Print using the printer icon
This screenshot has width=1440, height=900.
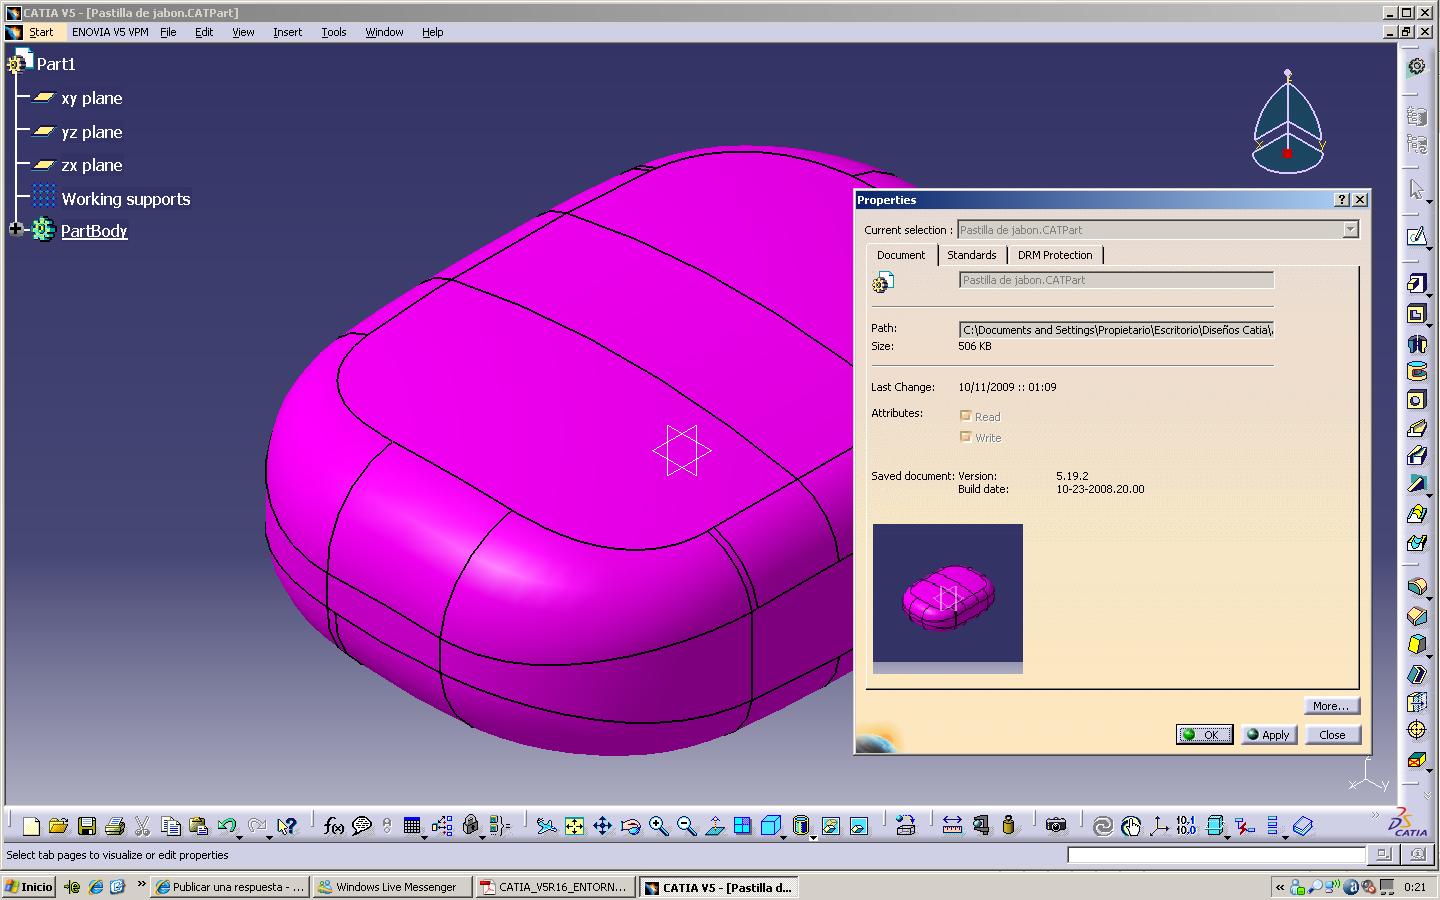(114, 826)
